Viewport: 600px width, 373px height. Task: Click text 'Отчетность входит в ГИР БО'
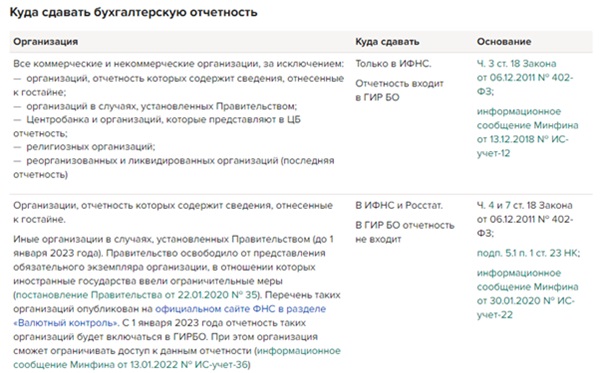(x=399, y=90)
